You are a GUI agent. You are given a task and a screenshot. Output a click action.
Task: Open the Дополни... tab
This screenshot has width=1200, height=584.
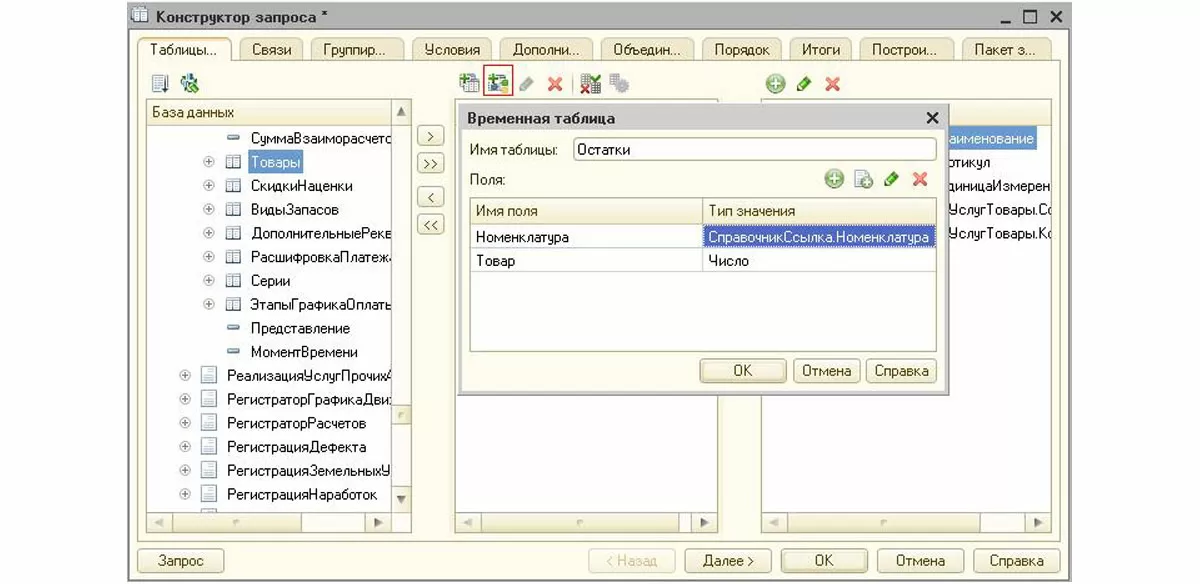[x=545, y=50]
